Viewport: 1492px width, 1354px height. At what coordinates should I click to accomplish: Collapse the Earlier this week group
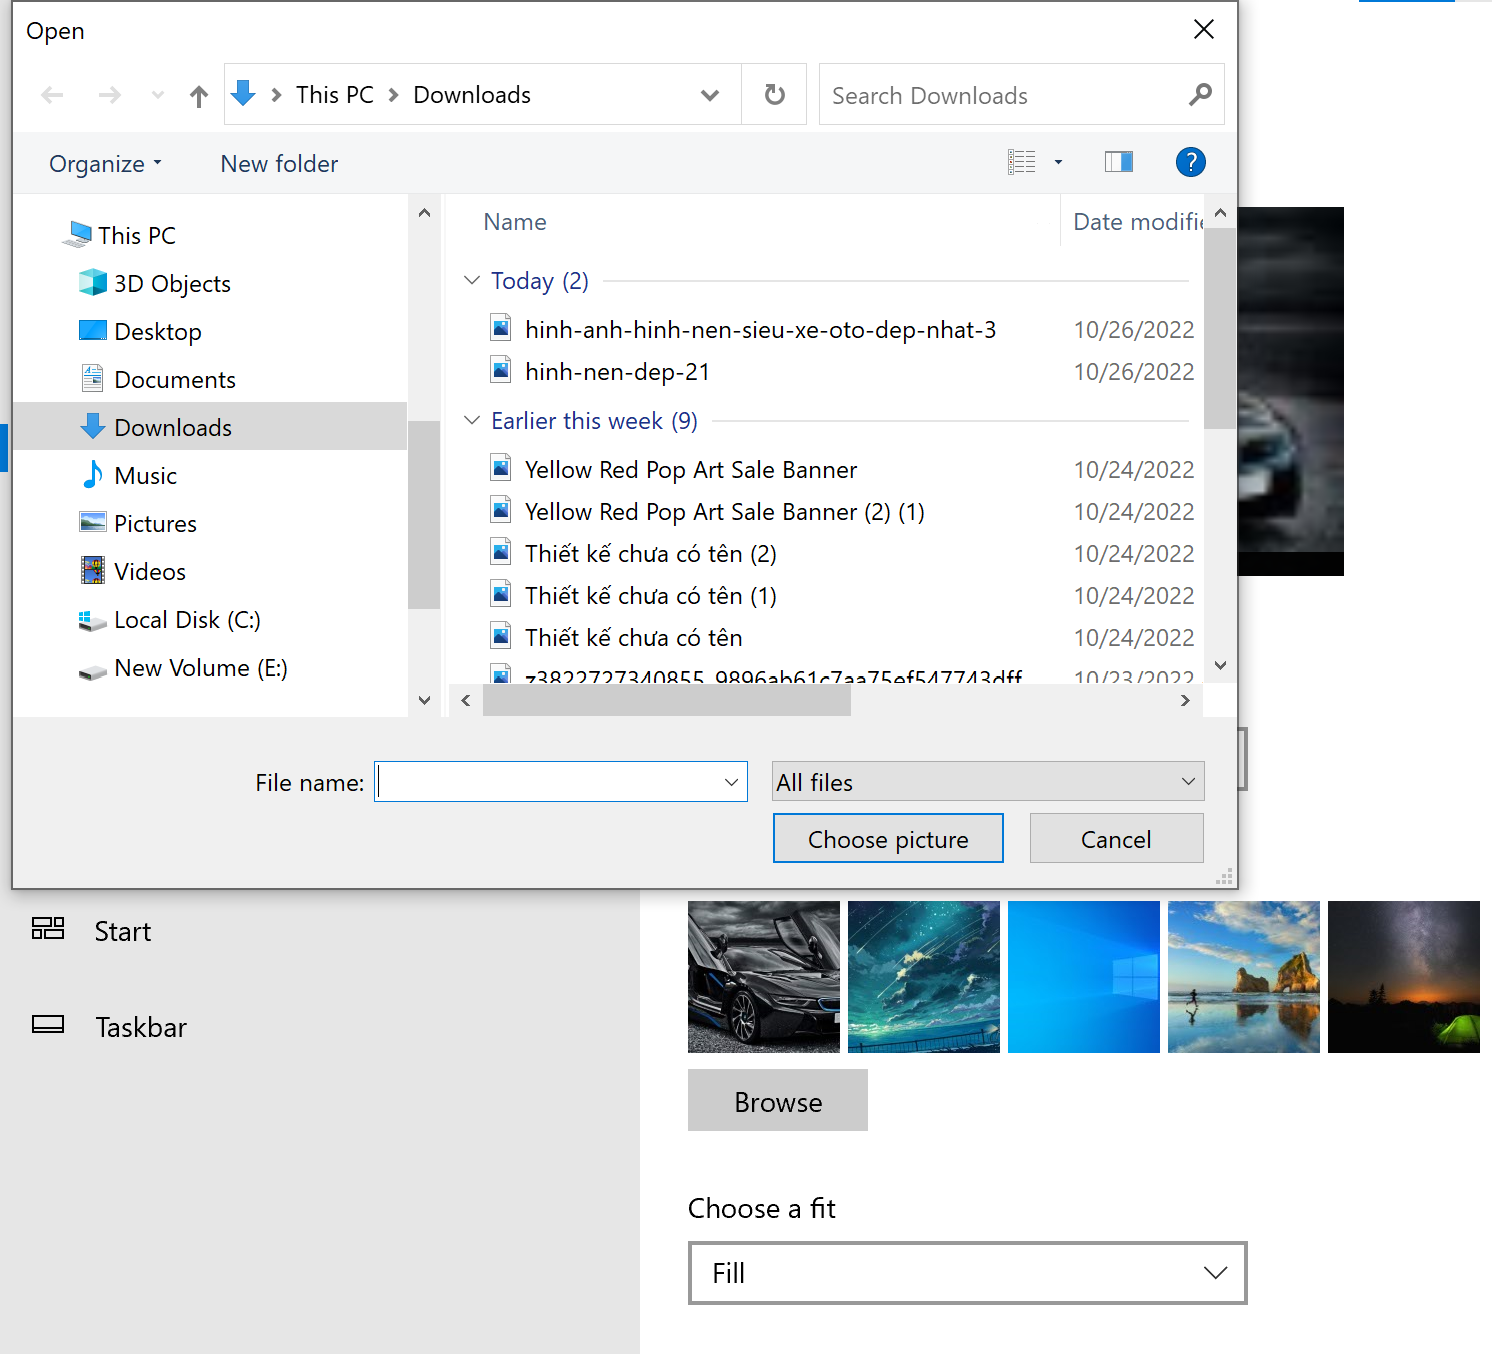pyautogui.click(x=472, y=421)
